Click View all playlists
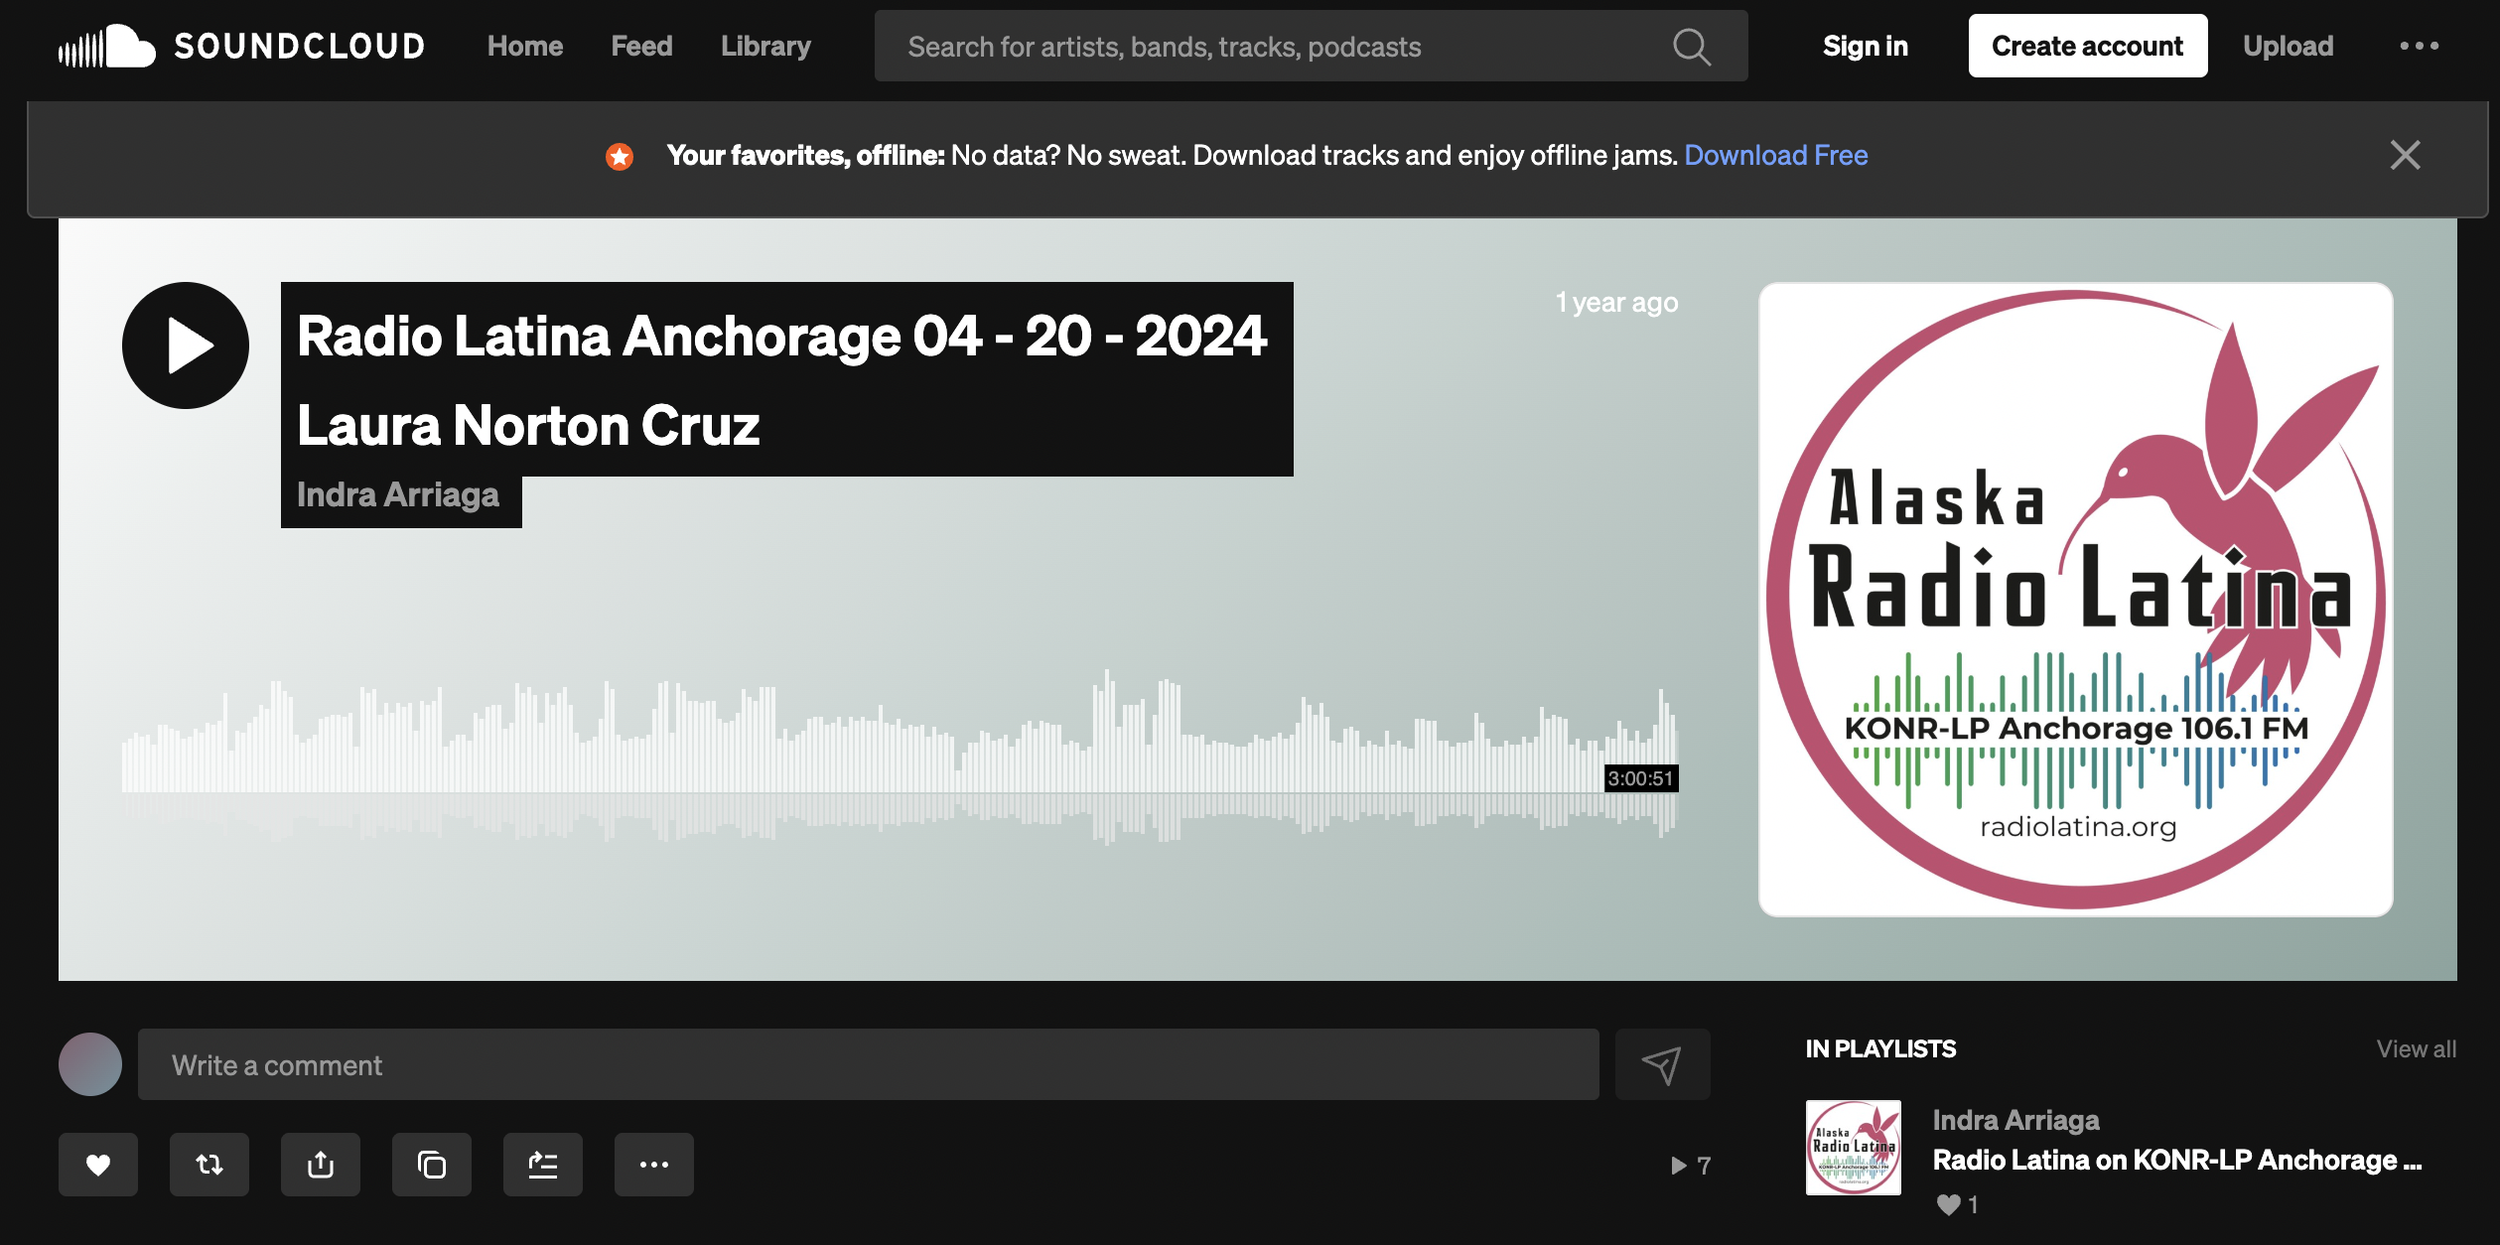 tap(2416, 1049)
